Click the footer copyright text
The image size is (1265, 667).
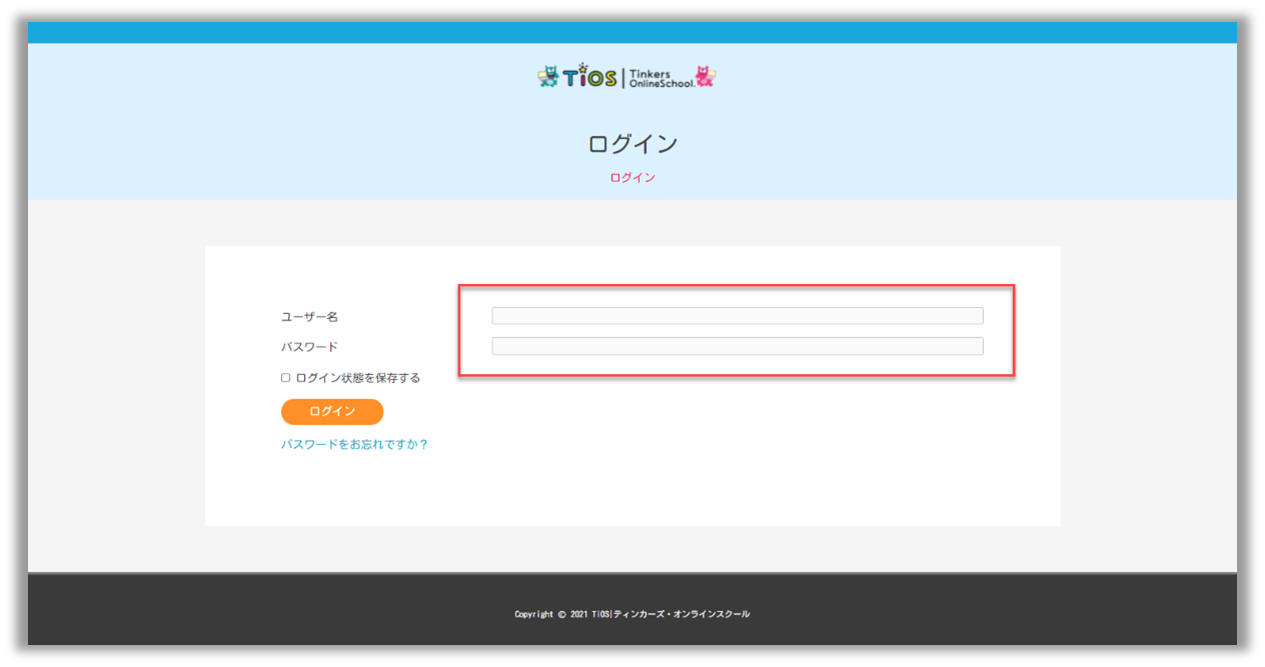[632, 614]
